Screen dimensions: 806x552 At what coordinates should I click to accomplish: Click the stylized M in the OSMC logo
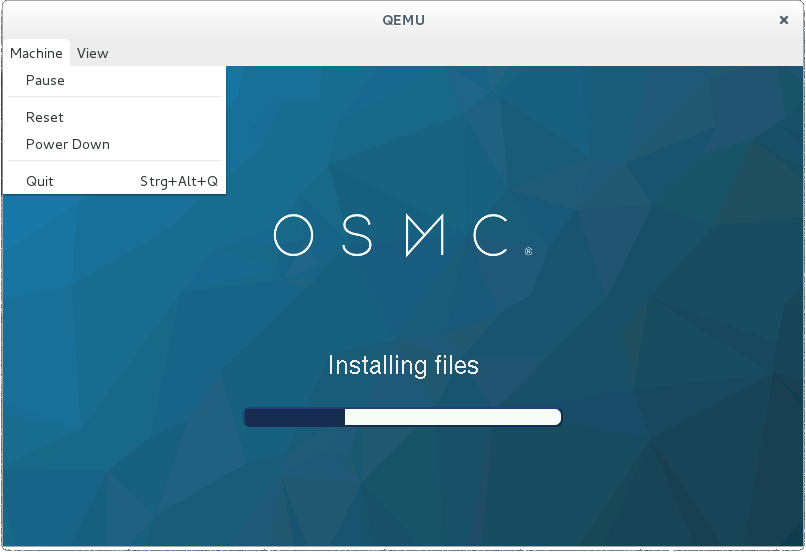click(x=425, y=236)
